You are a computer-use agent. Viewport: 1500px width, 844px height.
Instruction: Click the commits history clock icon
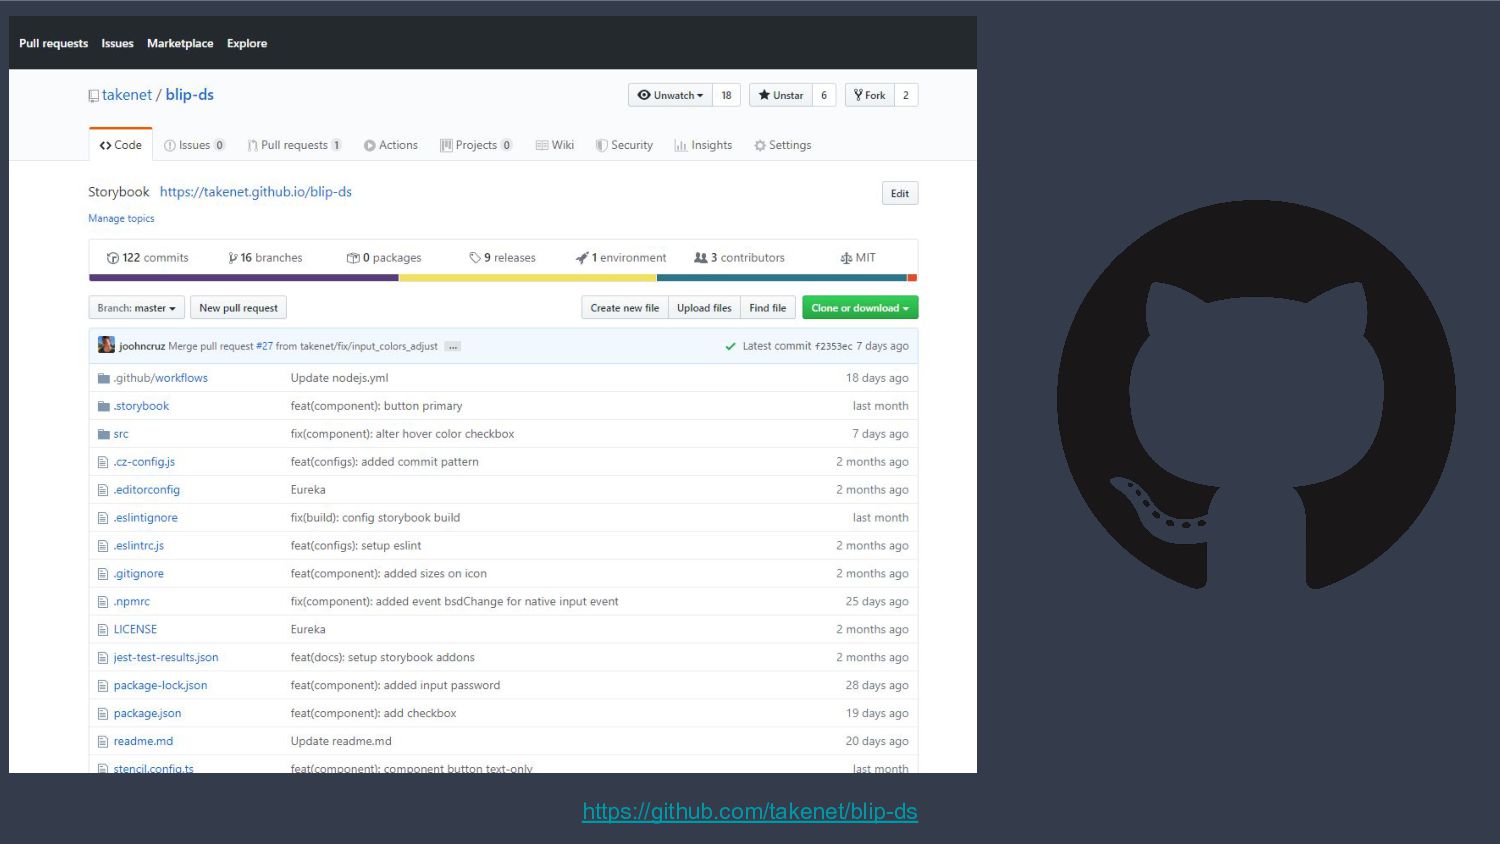[x=113, y=258]
